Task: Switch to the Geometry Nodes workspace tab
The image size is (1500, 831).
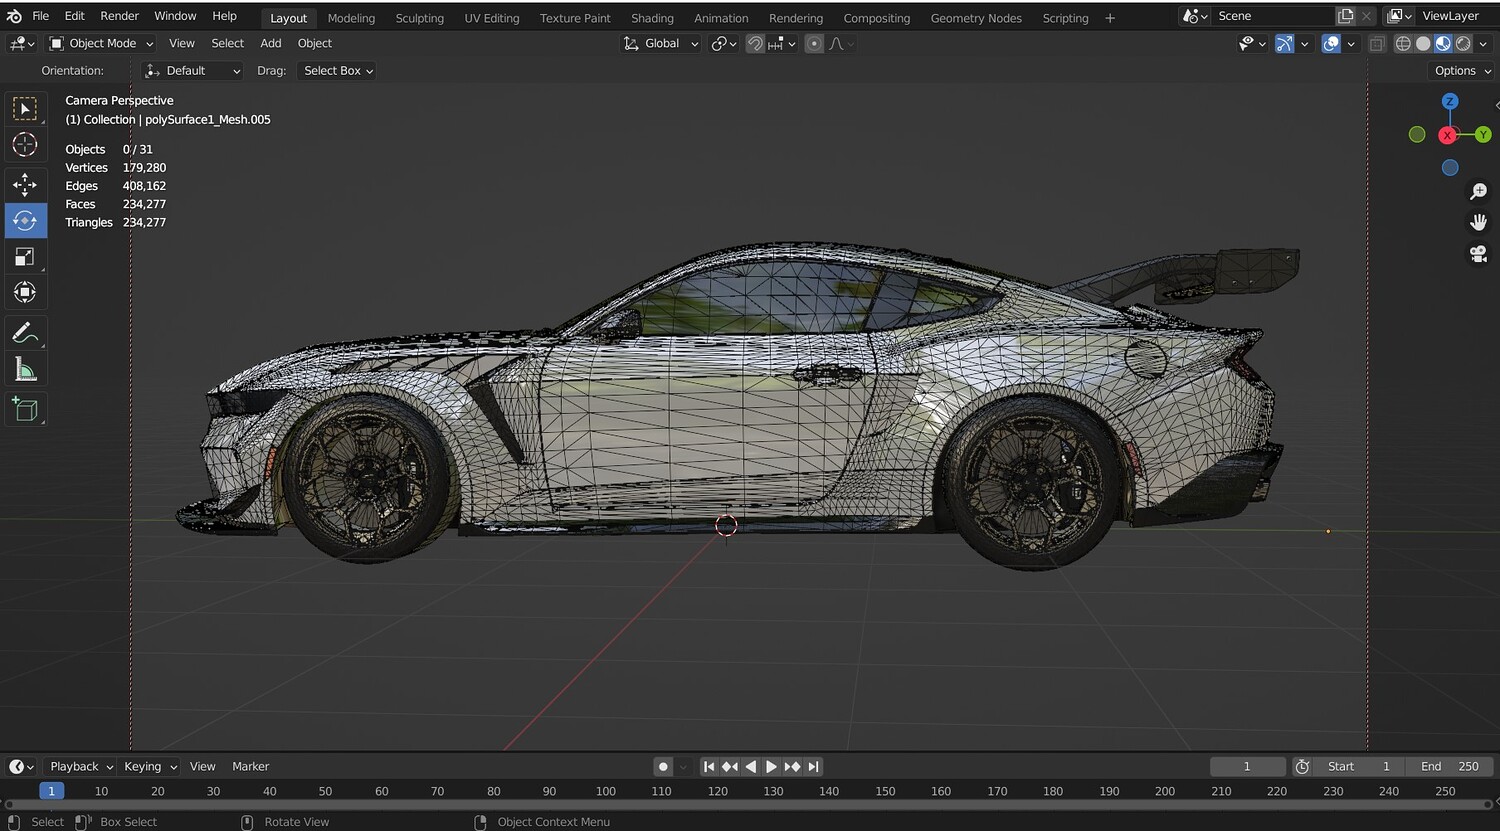Action: [976, 18]
